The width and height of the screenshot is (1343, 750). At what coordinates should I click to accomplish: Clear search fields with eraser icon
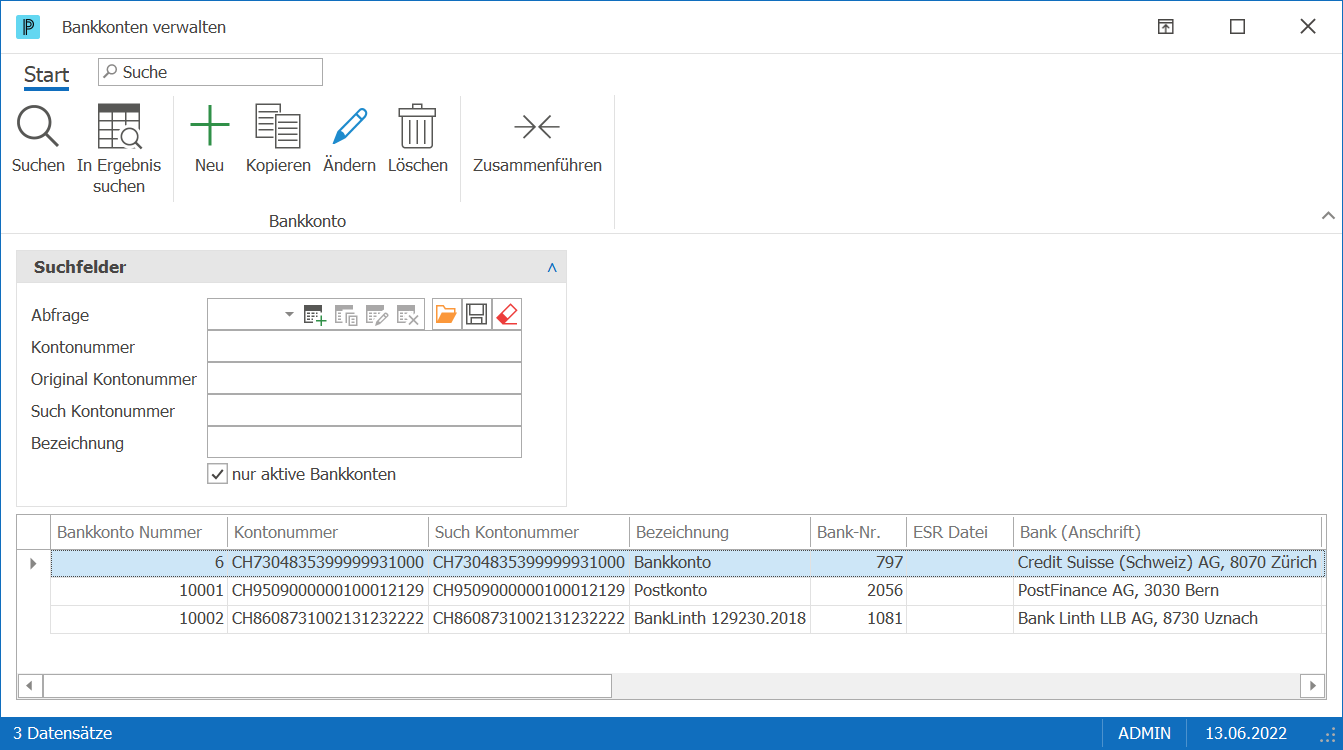(507, 315)
